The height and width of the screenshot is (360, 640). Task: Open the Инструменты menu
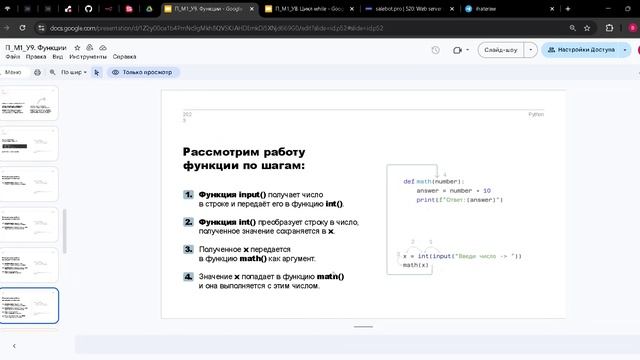point(88,57)
